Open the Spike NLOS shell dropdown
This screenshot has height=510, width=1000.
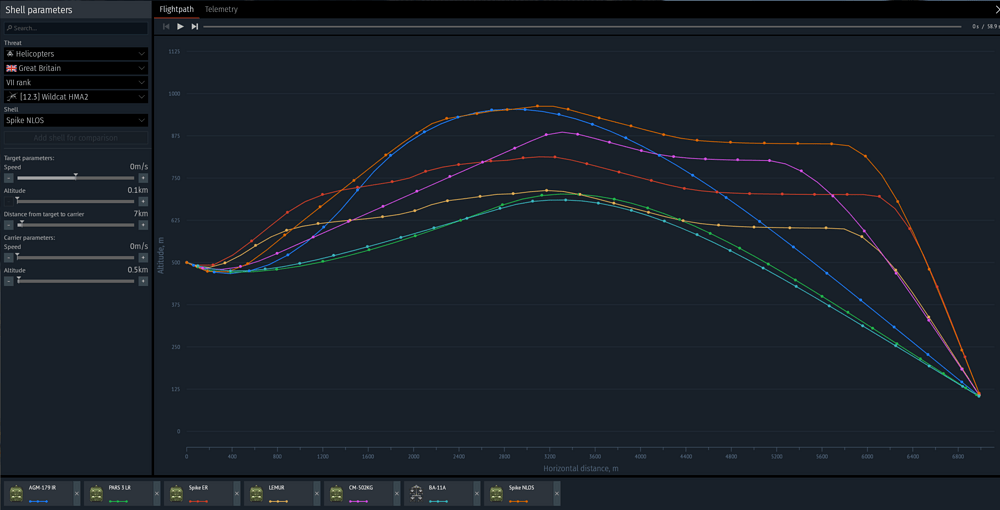pos(76,120)
